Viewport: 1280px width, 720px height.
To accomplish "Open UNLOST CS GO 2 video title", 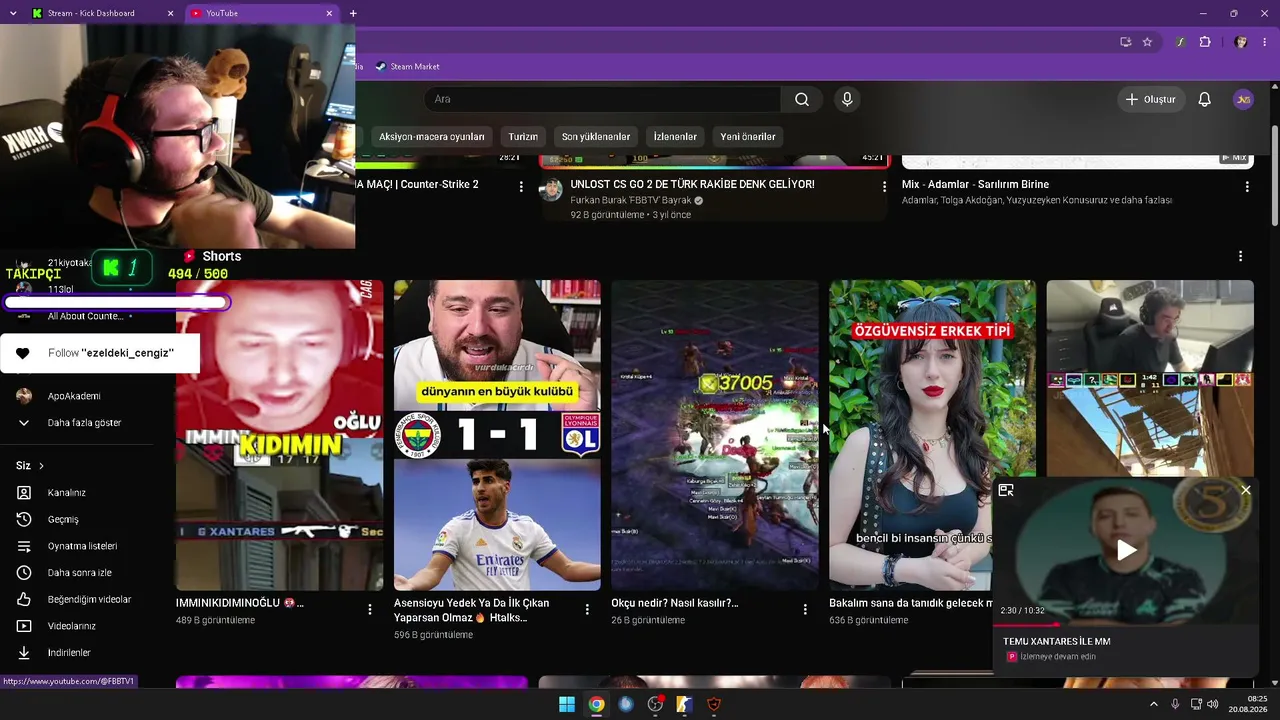I will (692, 184).
